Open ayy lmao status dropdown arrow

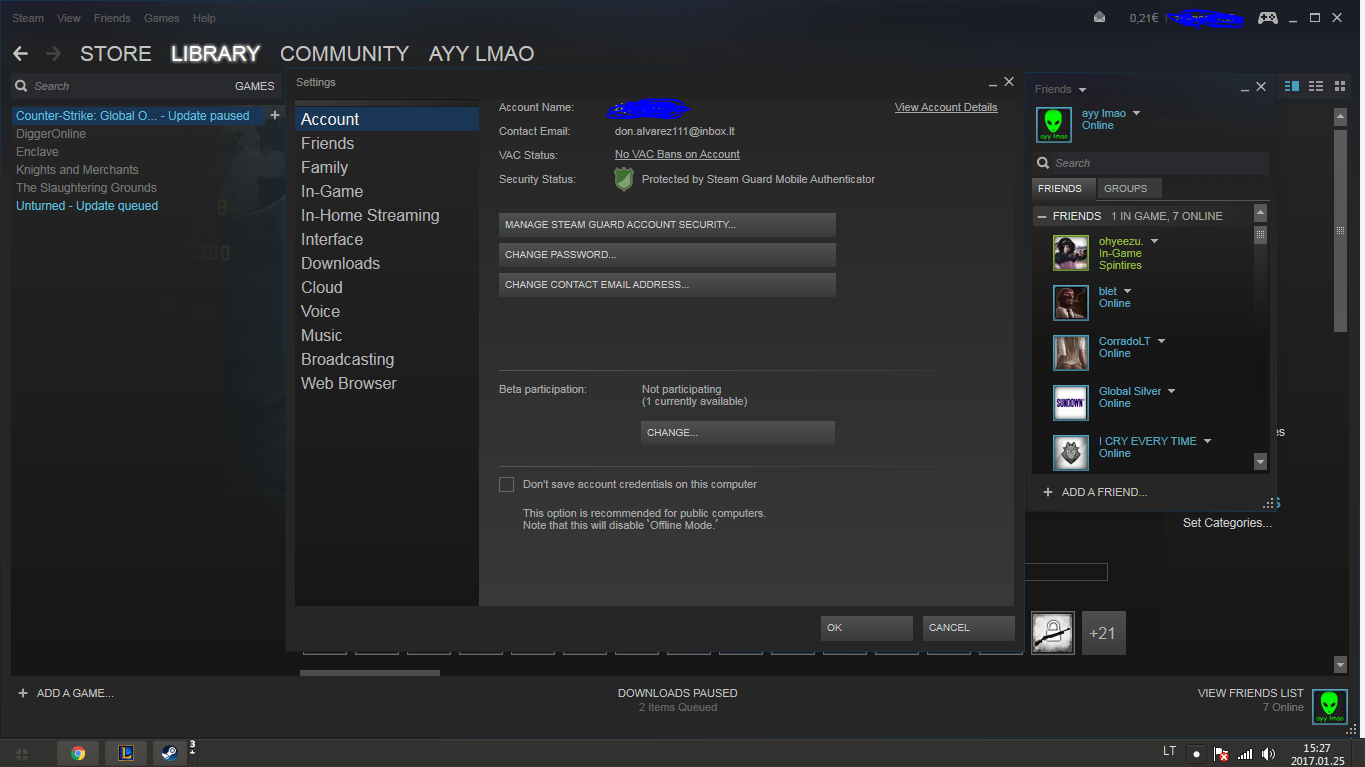coord(1136,114)
